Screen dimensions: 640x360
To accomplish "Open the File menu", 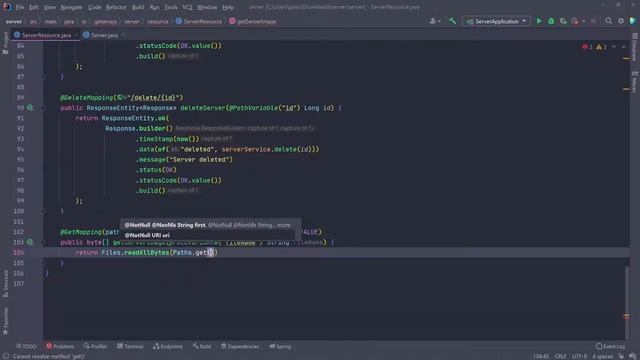I will pos(20,7).
